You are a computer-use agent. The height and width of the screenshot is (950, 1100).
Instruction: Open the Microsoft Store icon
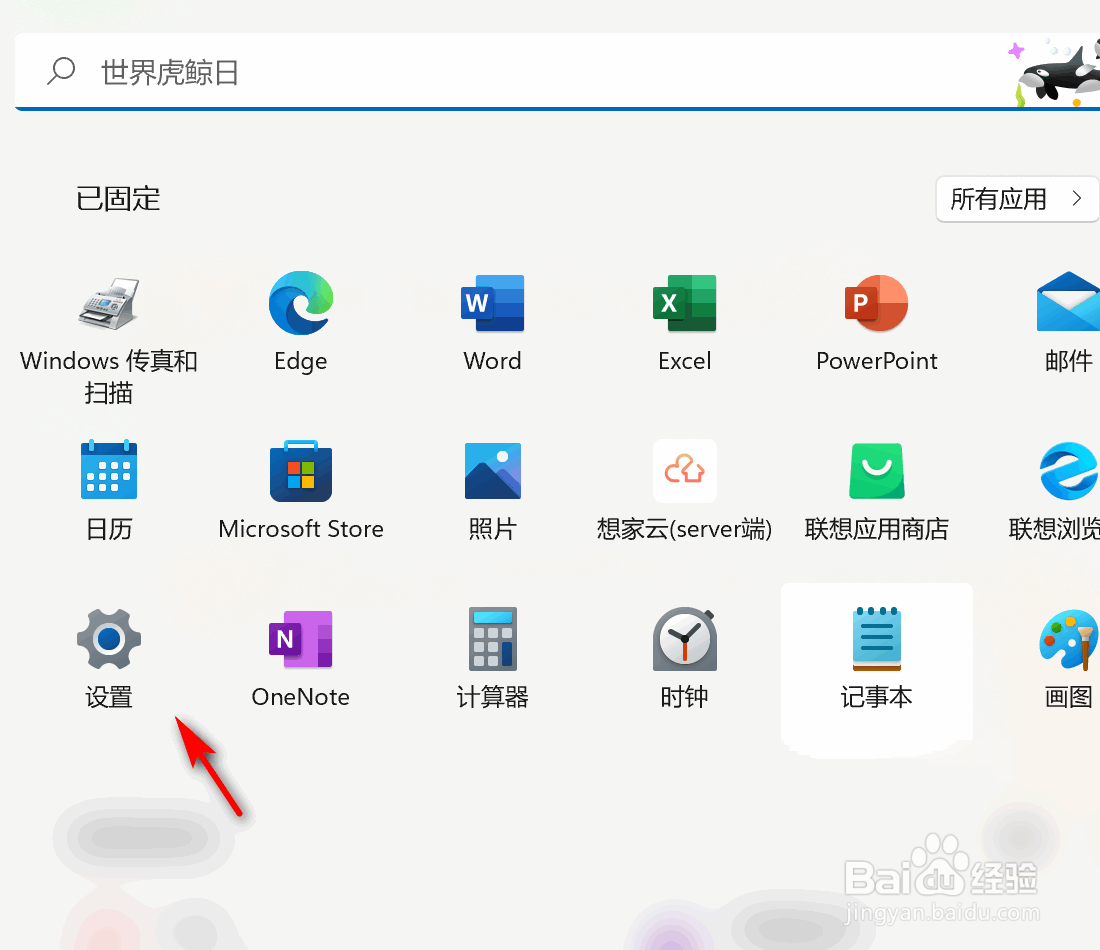(x=301, y=471)
